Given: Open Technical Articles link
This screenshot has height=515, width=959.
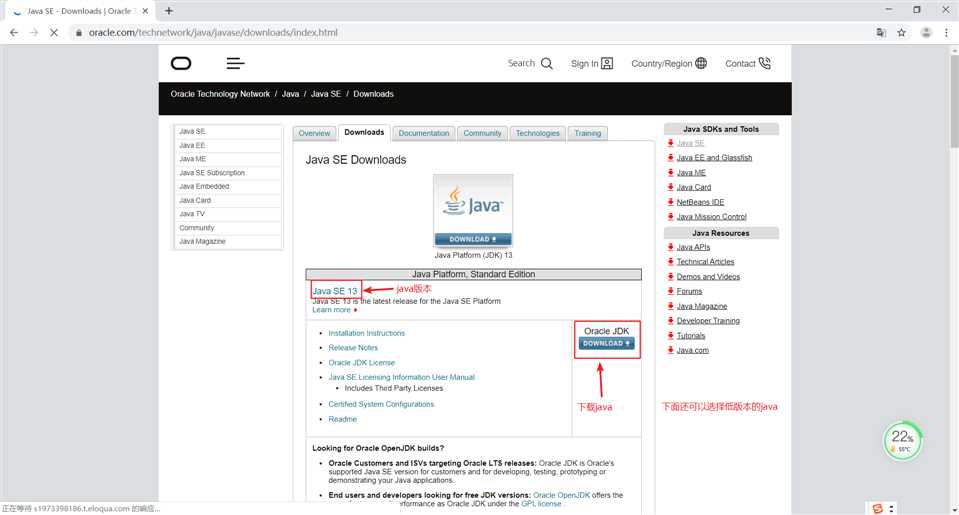Looking at the screenshot, I should pos(705,262).
